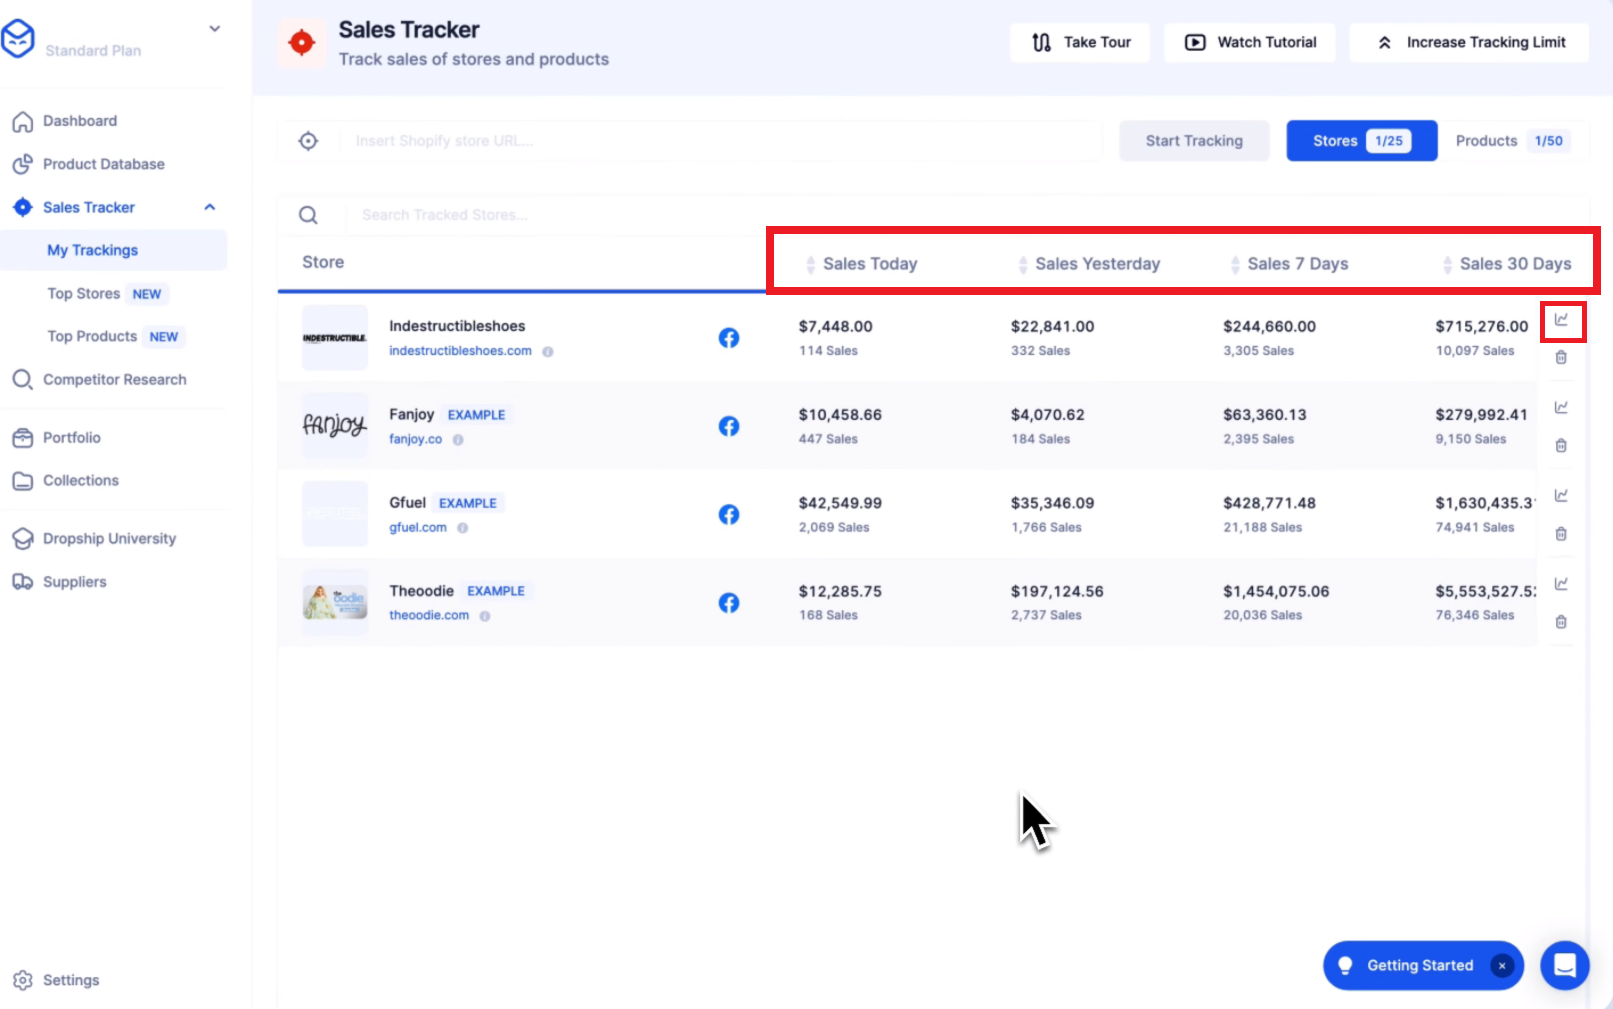The image size is (1613, 1009).
Task: Click the Watch Tutorial button
Action: pyautogui.click(x=1250, y=42)
